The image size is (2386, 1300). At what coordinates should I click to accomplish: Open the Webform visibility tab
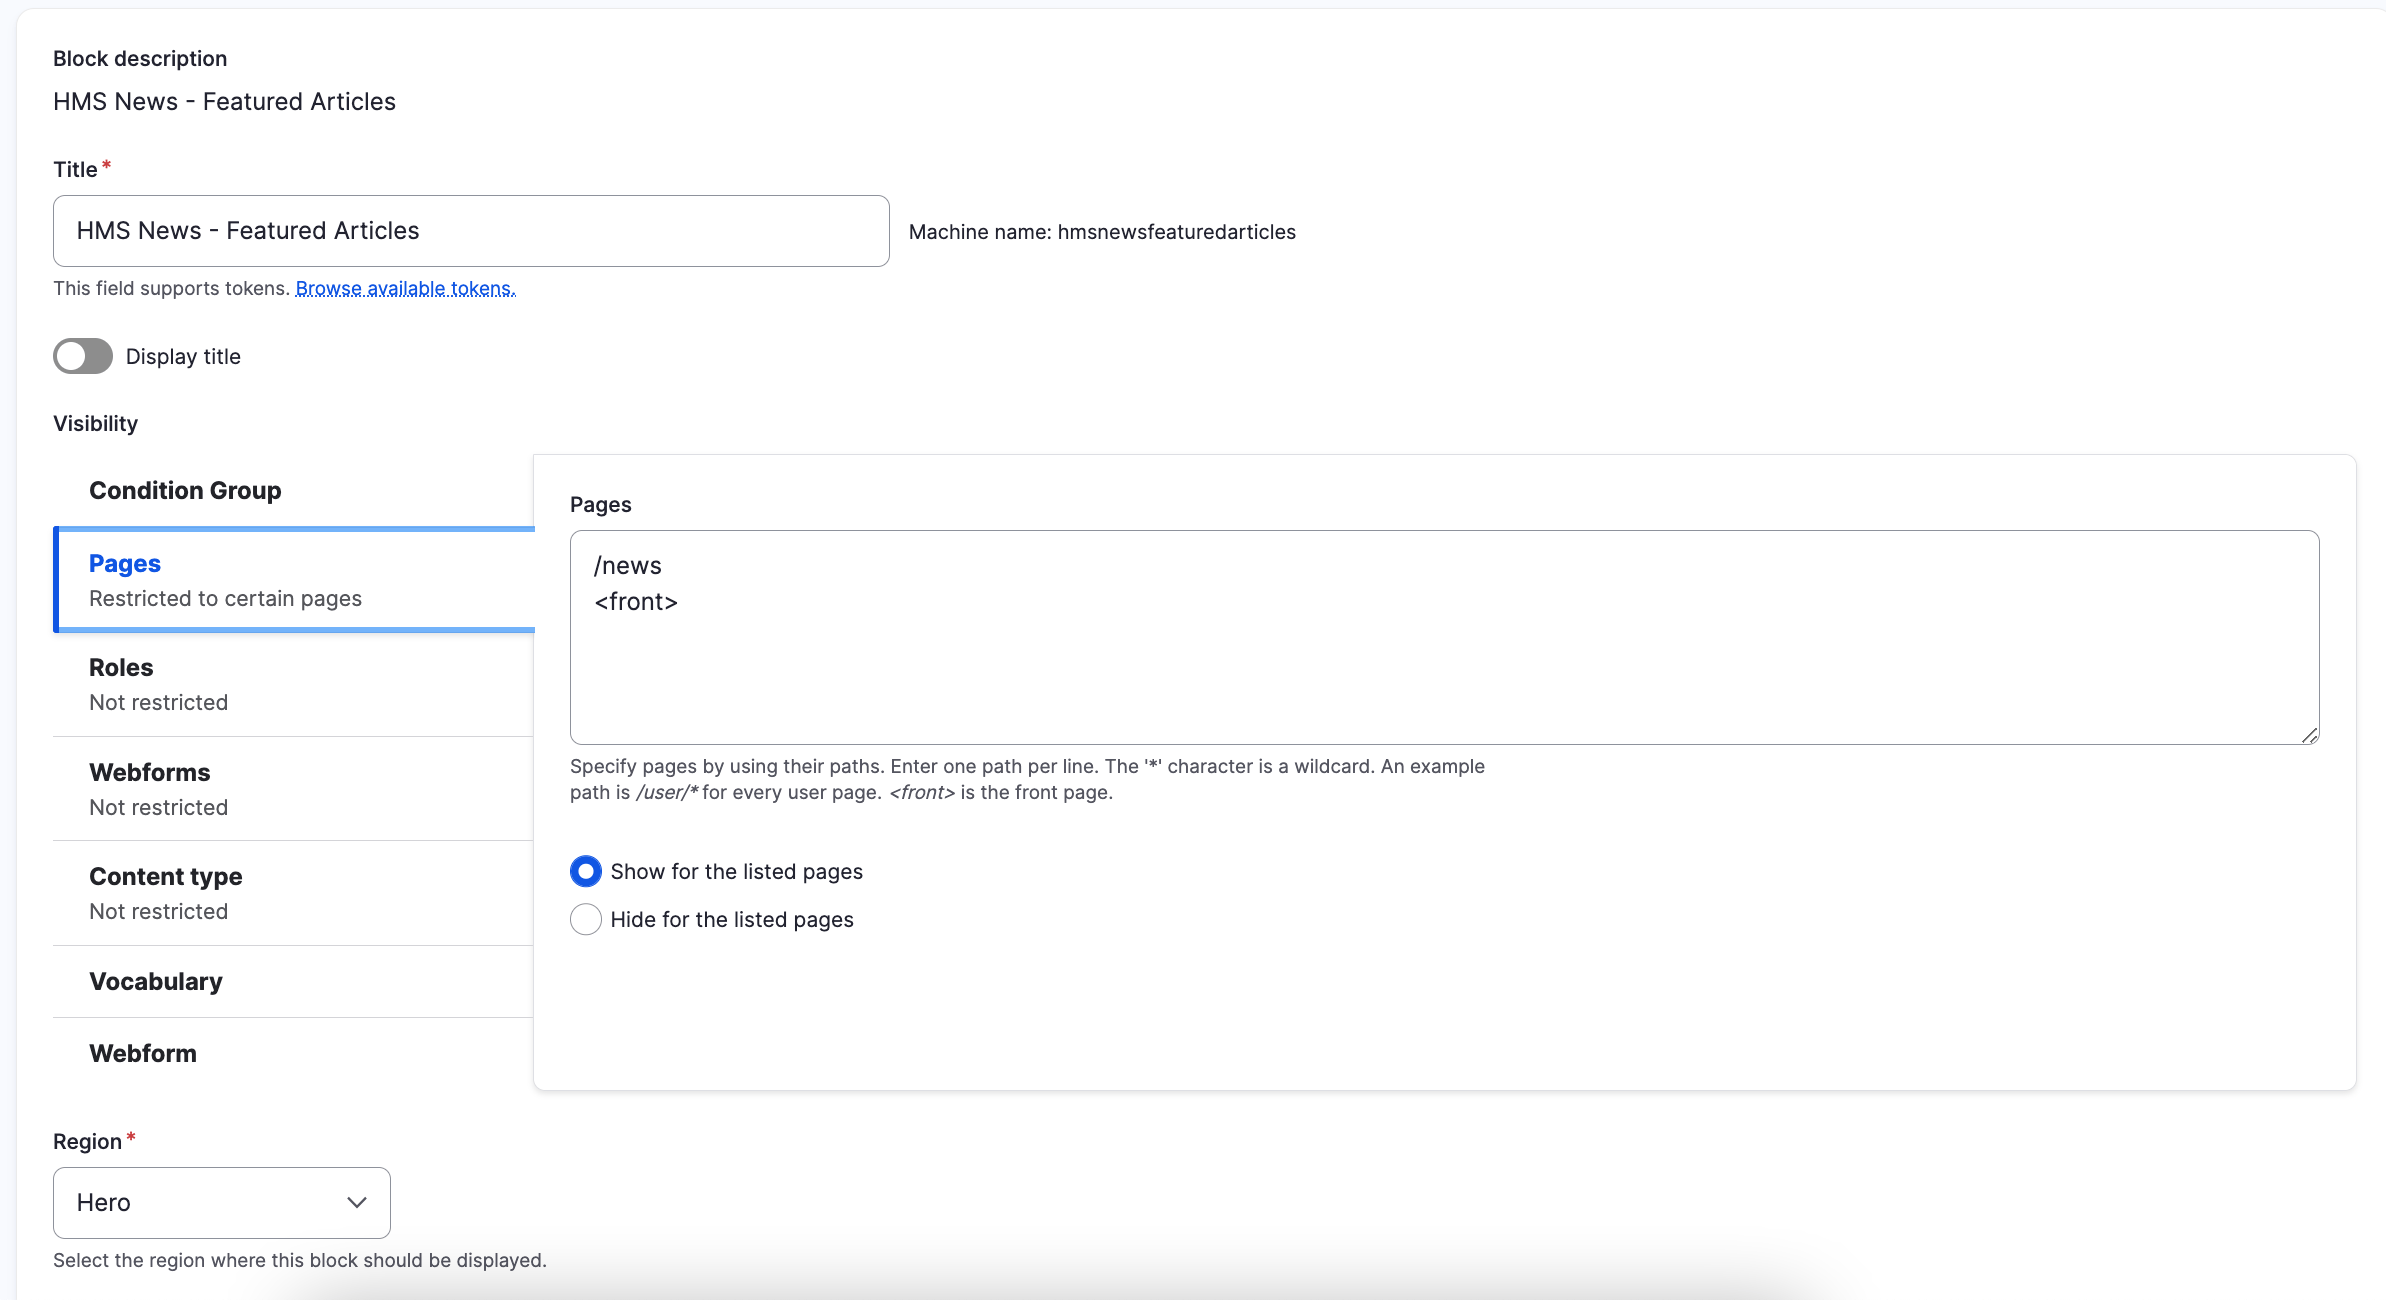[143, 1053]
